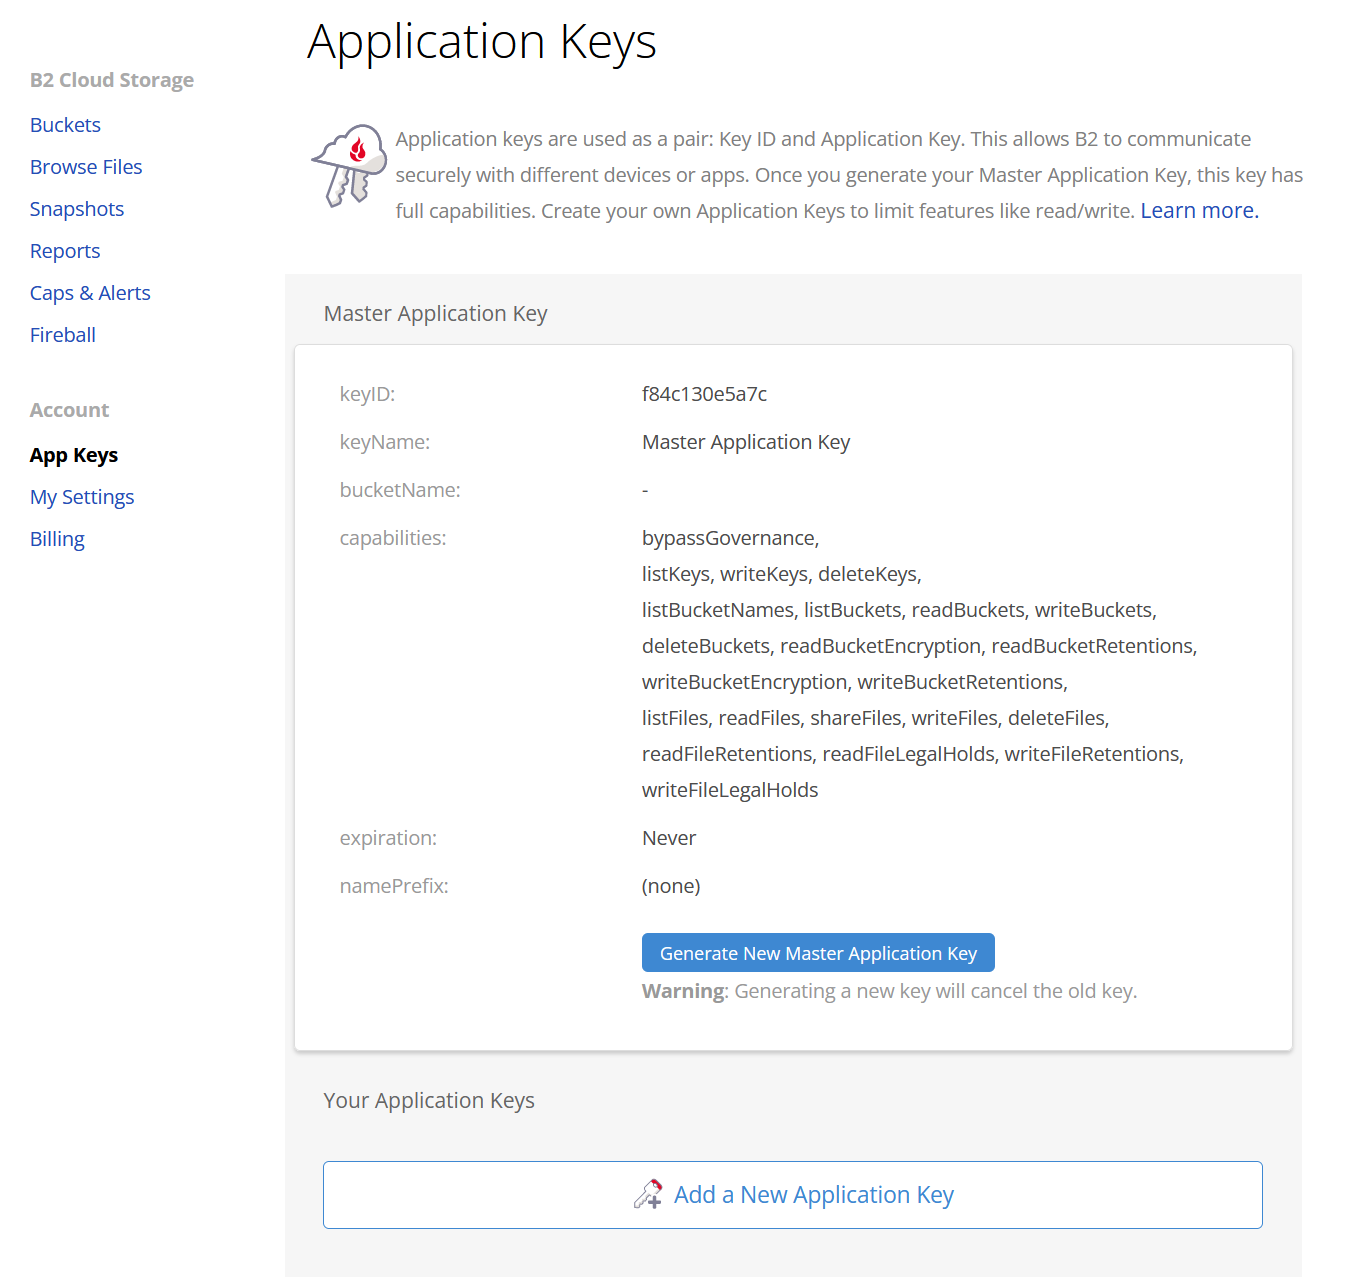Click the listKeys, writeKeys, deleteKeys line

pyautogui.click(x=782, y=574)
